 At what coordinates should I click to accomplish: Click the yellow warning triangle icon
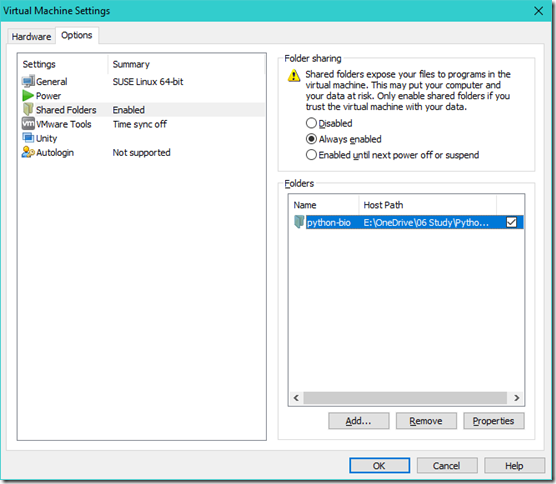294,76
